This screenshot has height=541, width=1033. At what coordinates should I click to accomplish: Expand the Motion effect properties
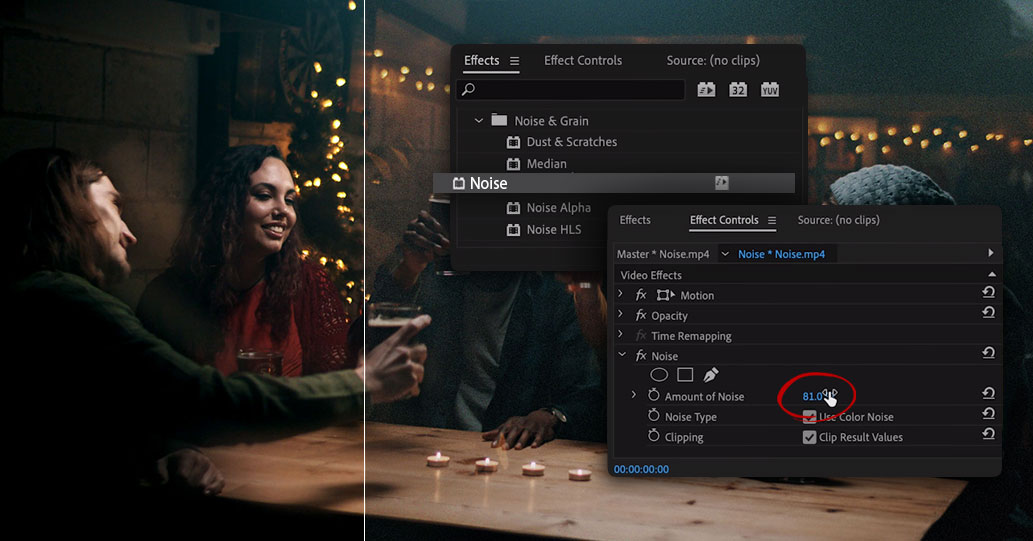coord(620,295)
